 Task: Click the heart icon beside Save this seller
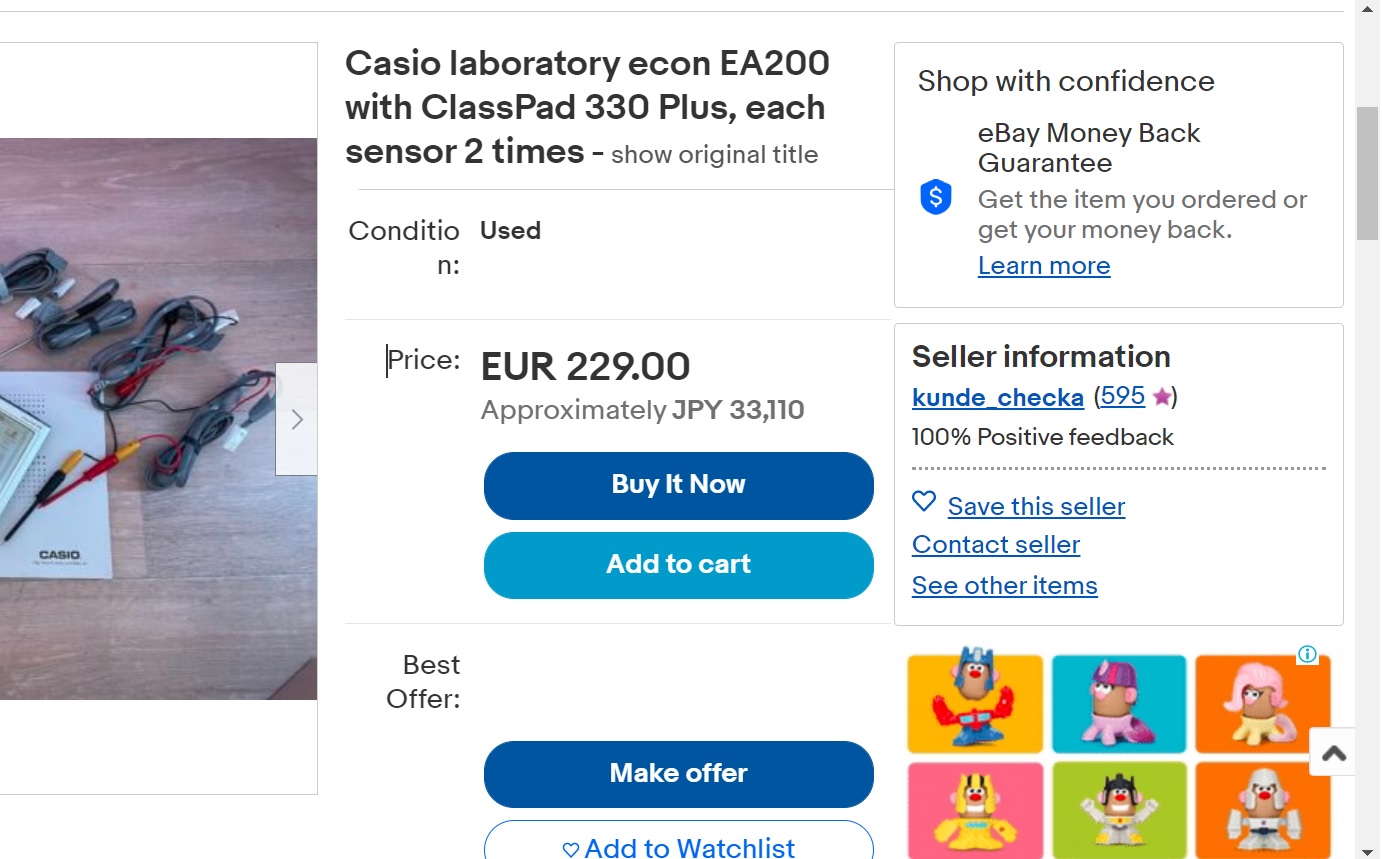(x=924, y=502)
